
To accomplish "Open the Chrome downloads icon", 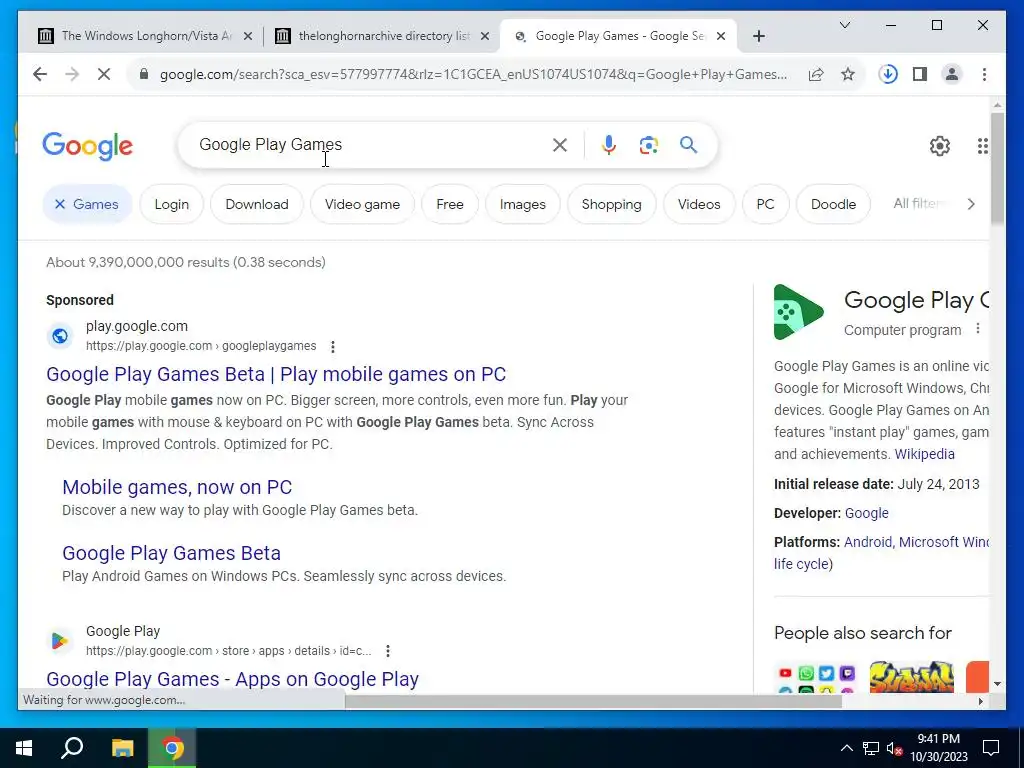I will click(888, 74).
